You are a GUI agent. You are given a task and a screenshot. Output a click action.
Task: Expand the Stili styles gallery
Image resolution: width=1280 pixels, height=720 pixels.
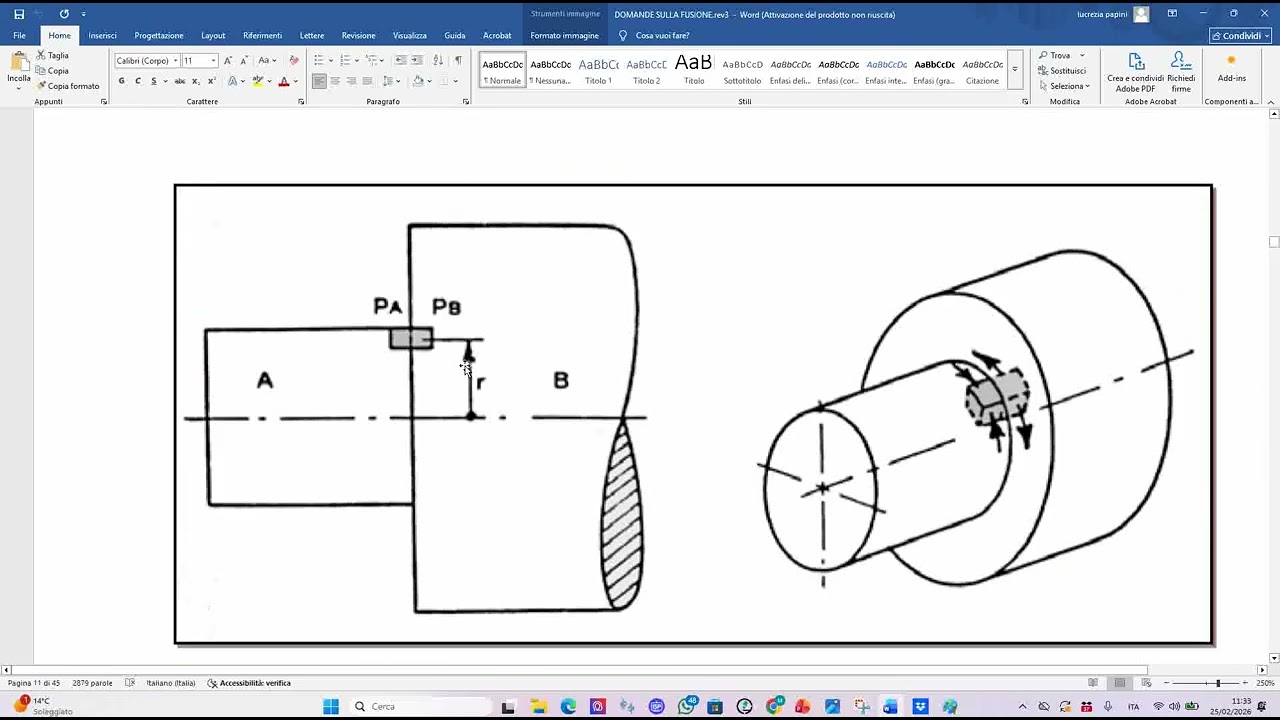[x=1015, y=70]
